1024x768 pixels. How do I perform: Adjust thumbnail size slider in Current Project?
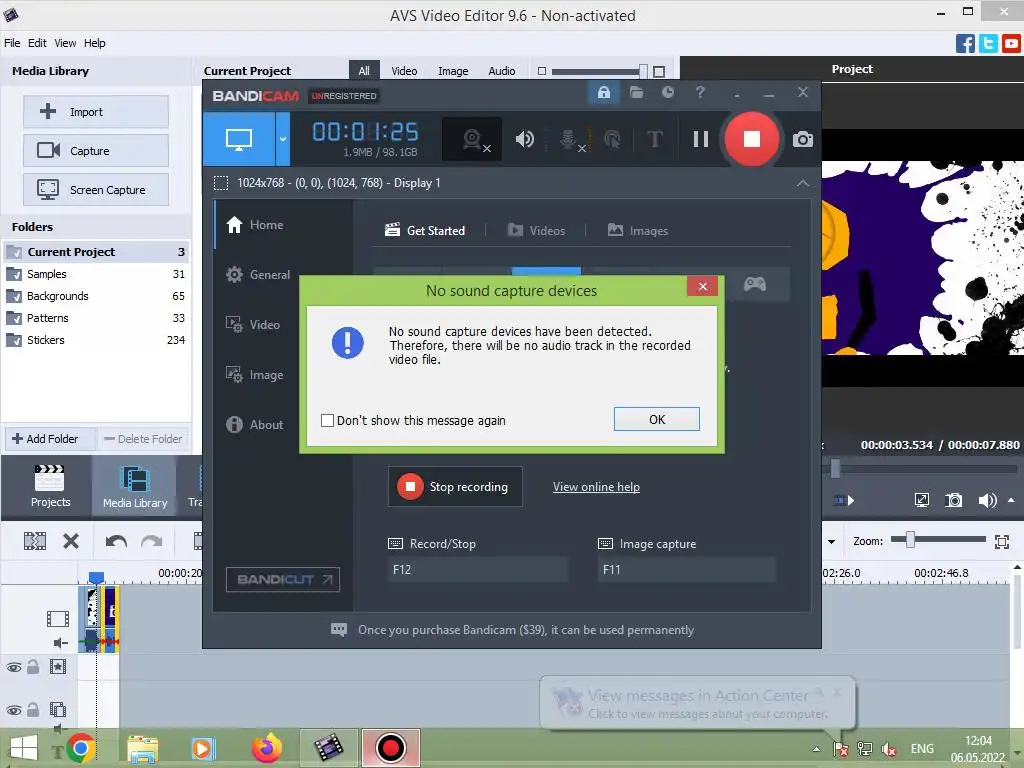click(643, 71)
